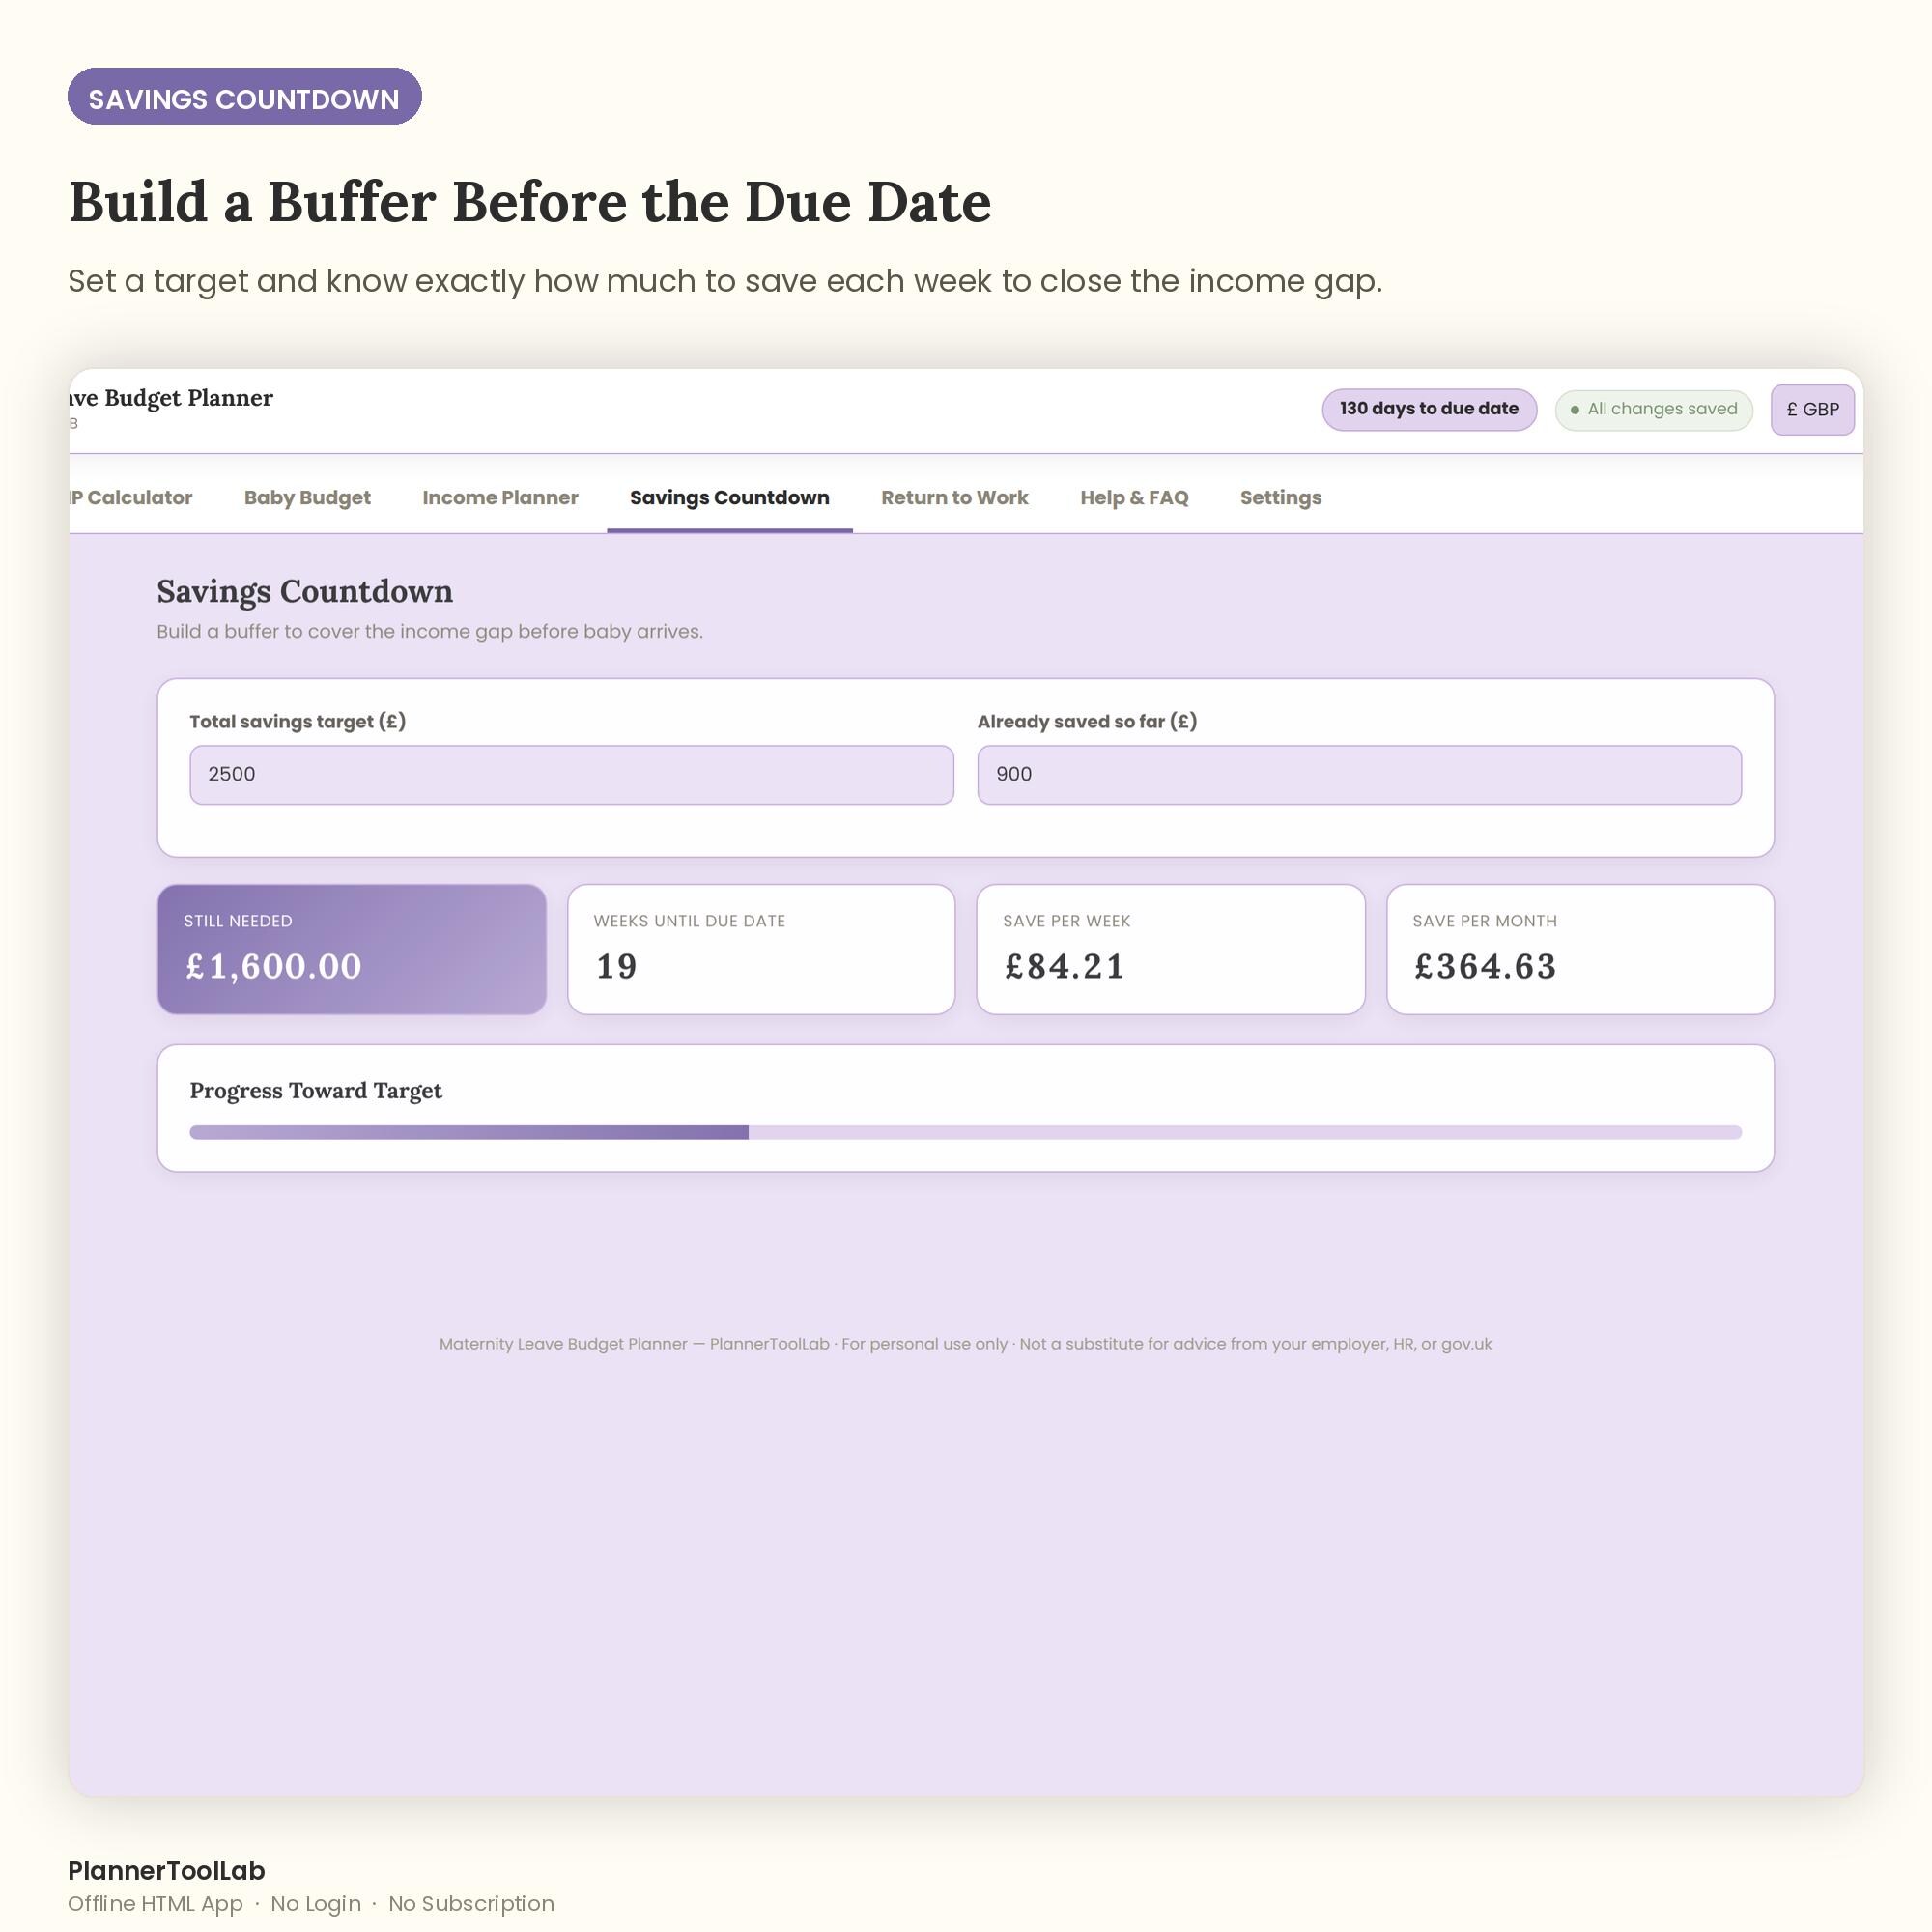1932x1932 pixels.
Task: Focus the Total savings target input field
Action: [571, 774]
